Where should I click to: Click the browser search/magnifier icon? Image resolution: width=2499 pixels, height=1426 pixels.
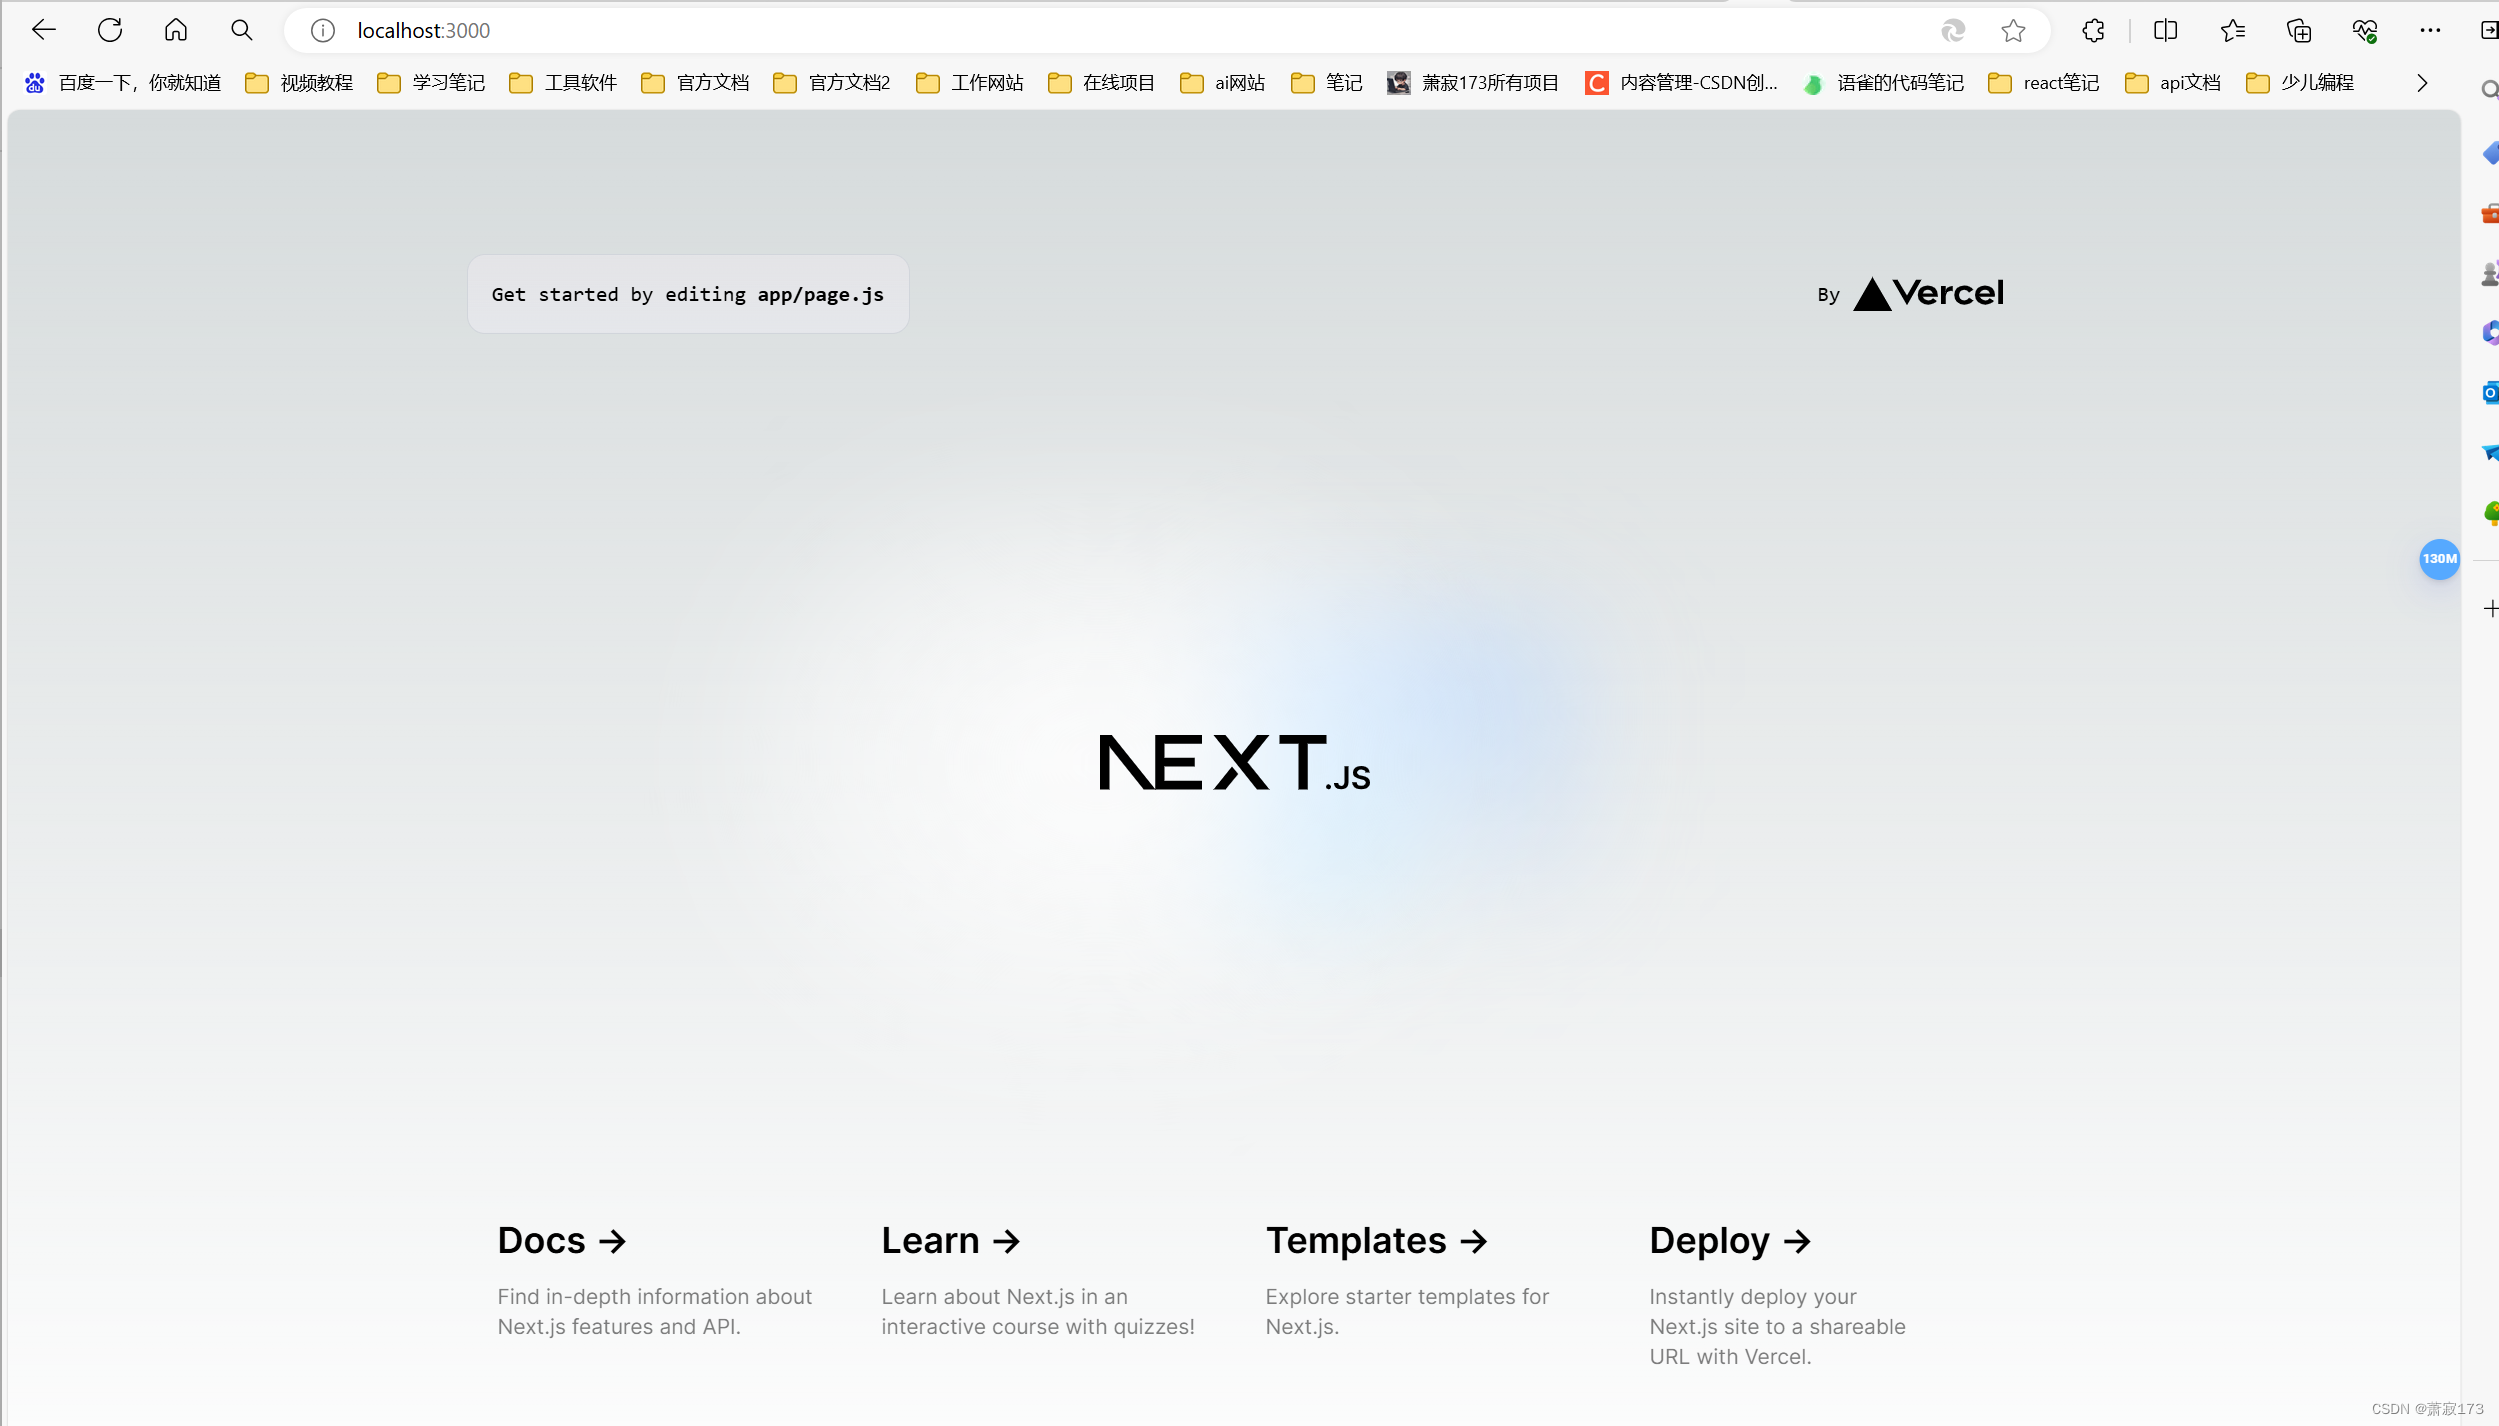tap(240, 29)
